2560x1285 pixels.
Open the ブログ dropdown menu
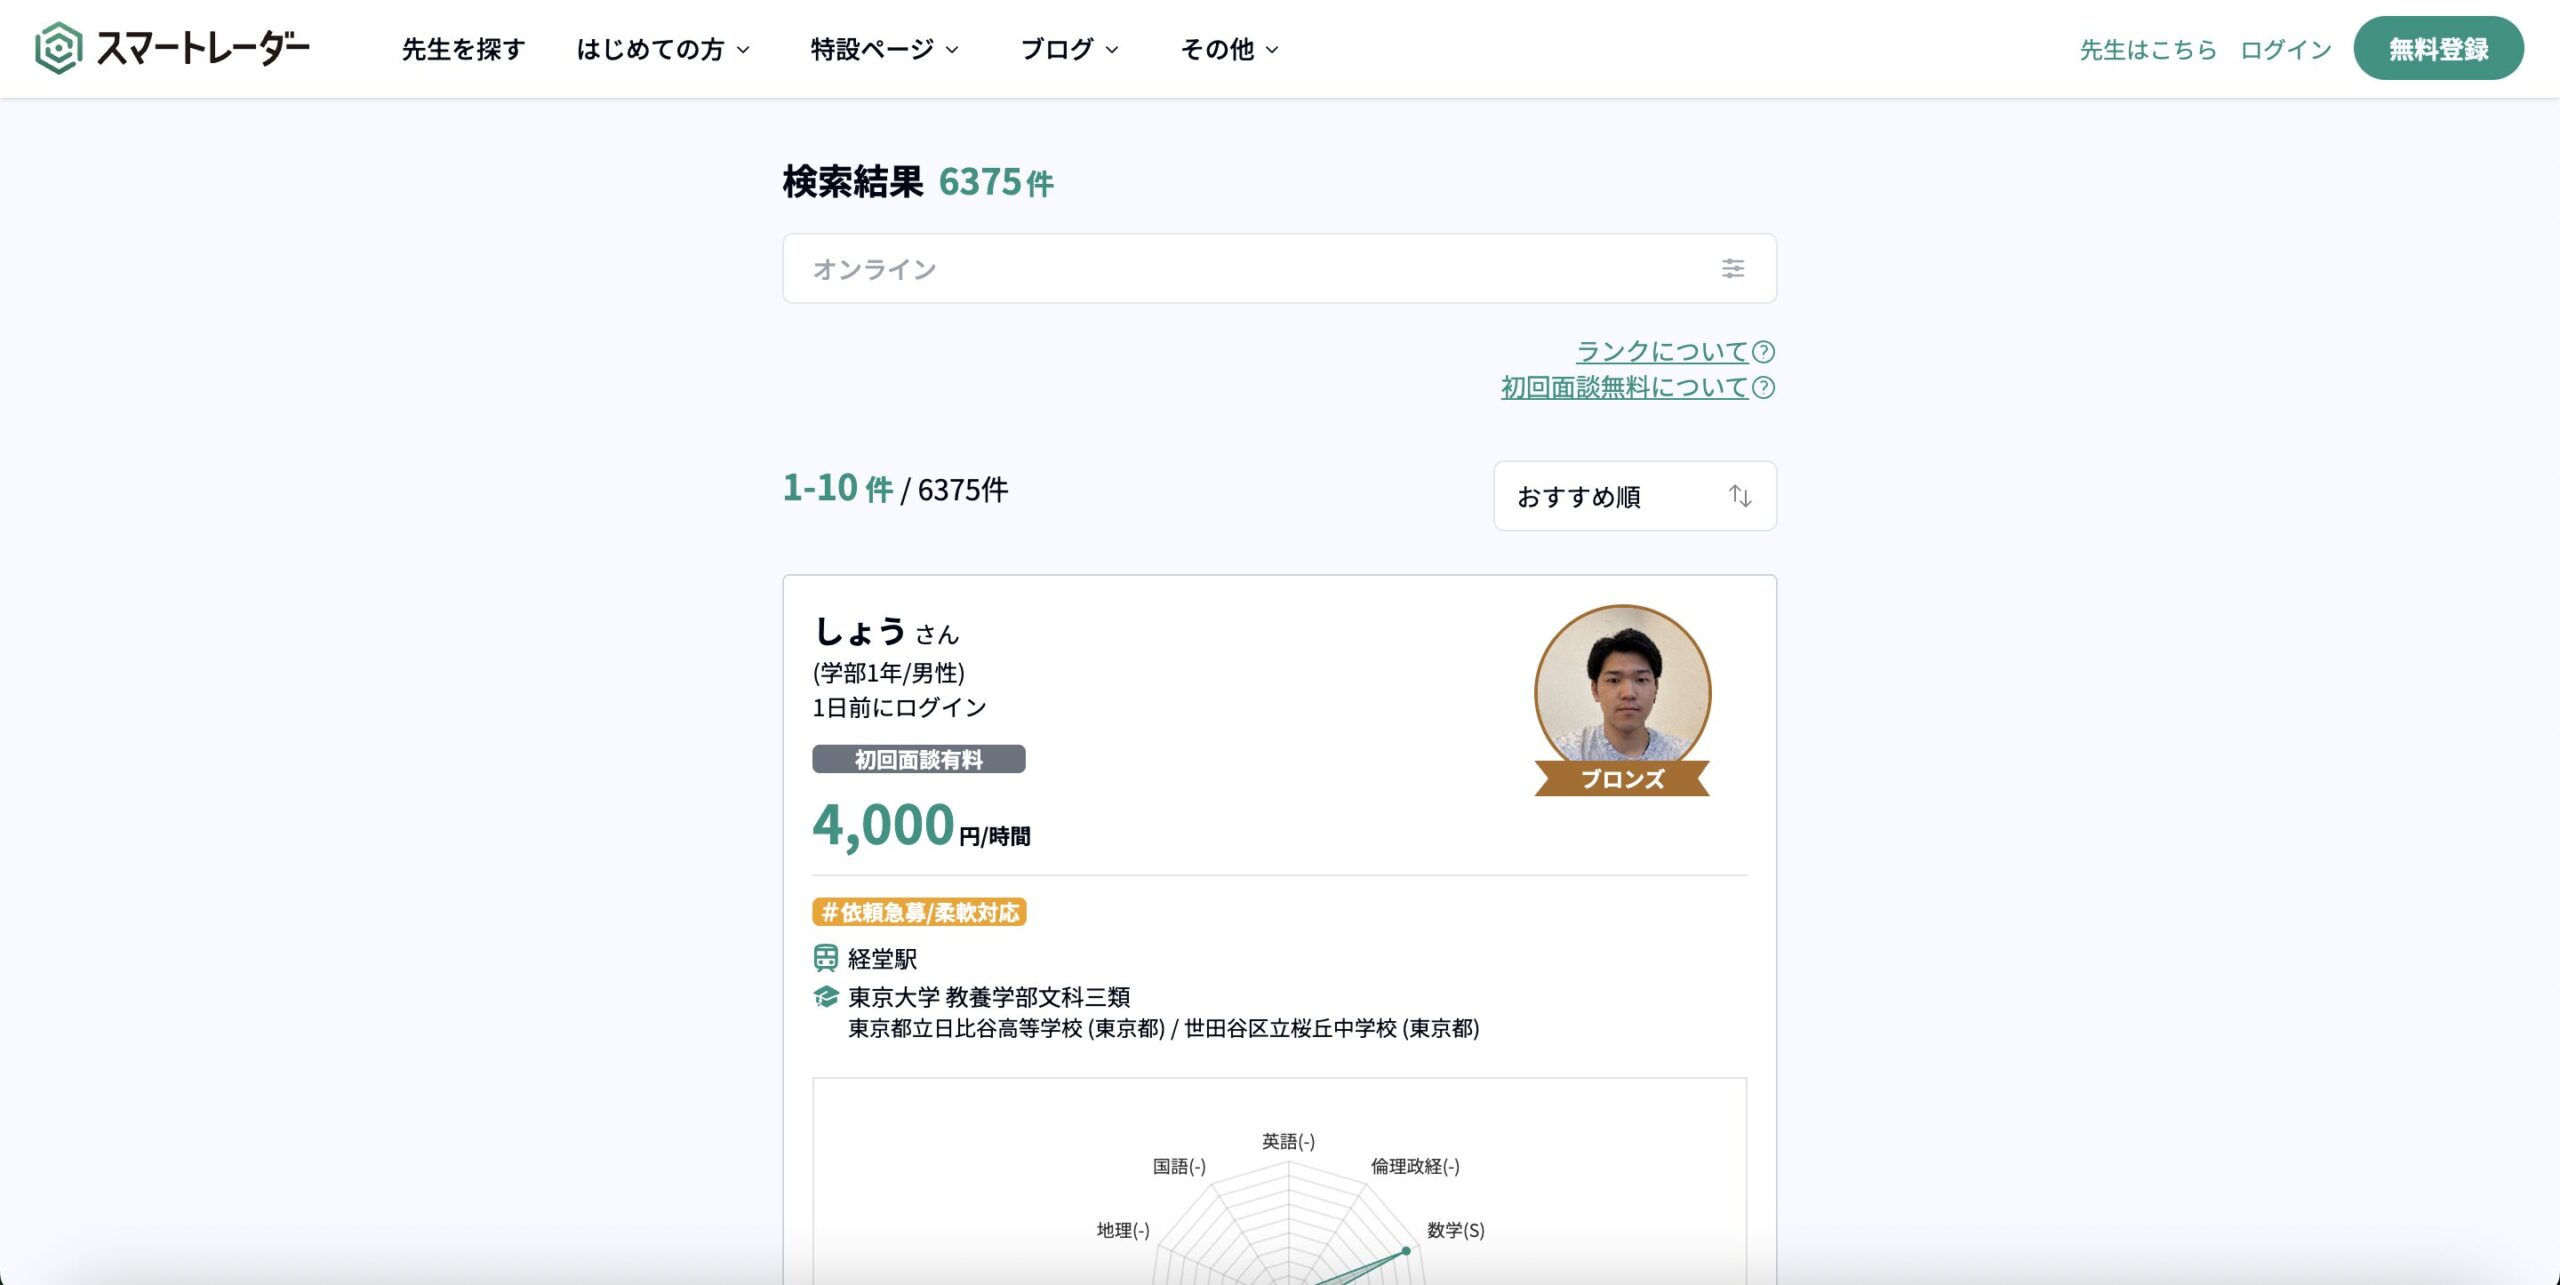tap(1069, 49)
